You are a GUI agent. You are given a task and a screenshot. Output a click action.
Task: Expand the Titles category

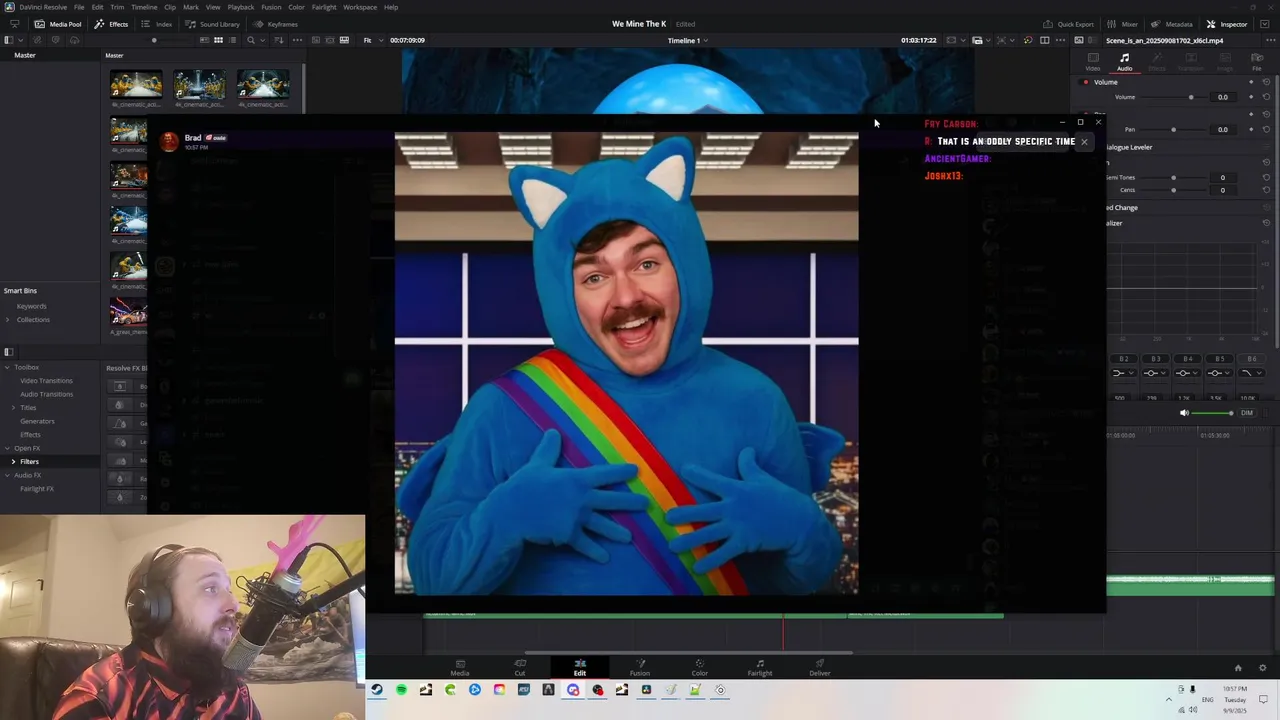pos(14,408)
